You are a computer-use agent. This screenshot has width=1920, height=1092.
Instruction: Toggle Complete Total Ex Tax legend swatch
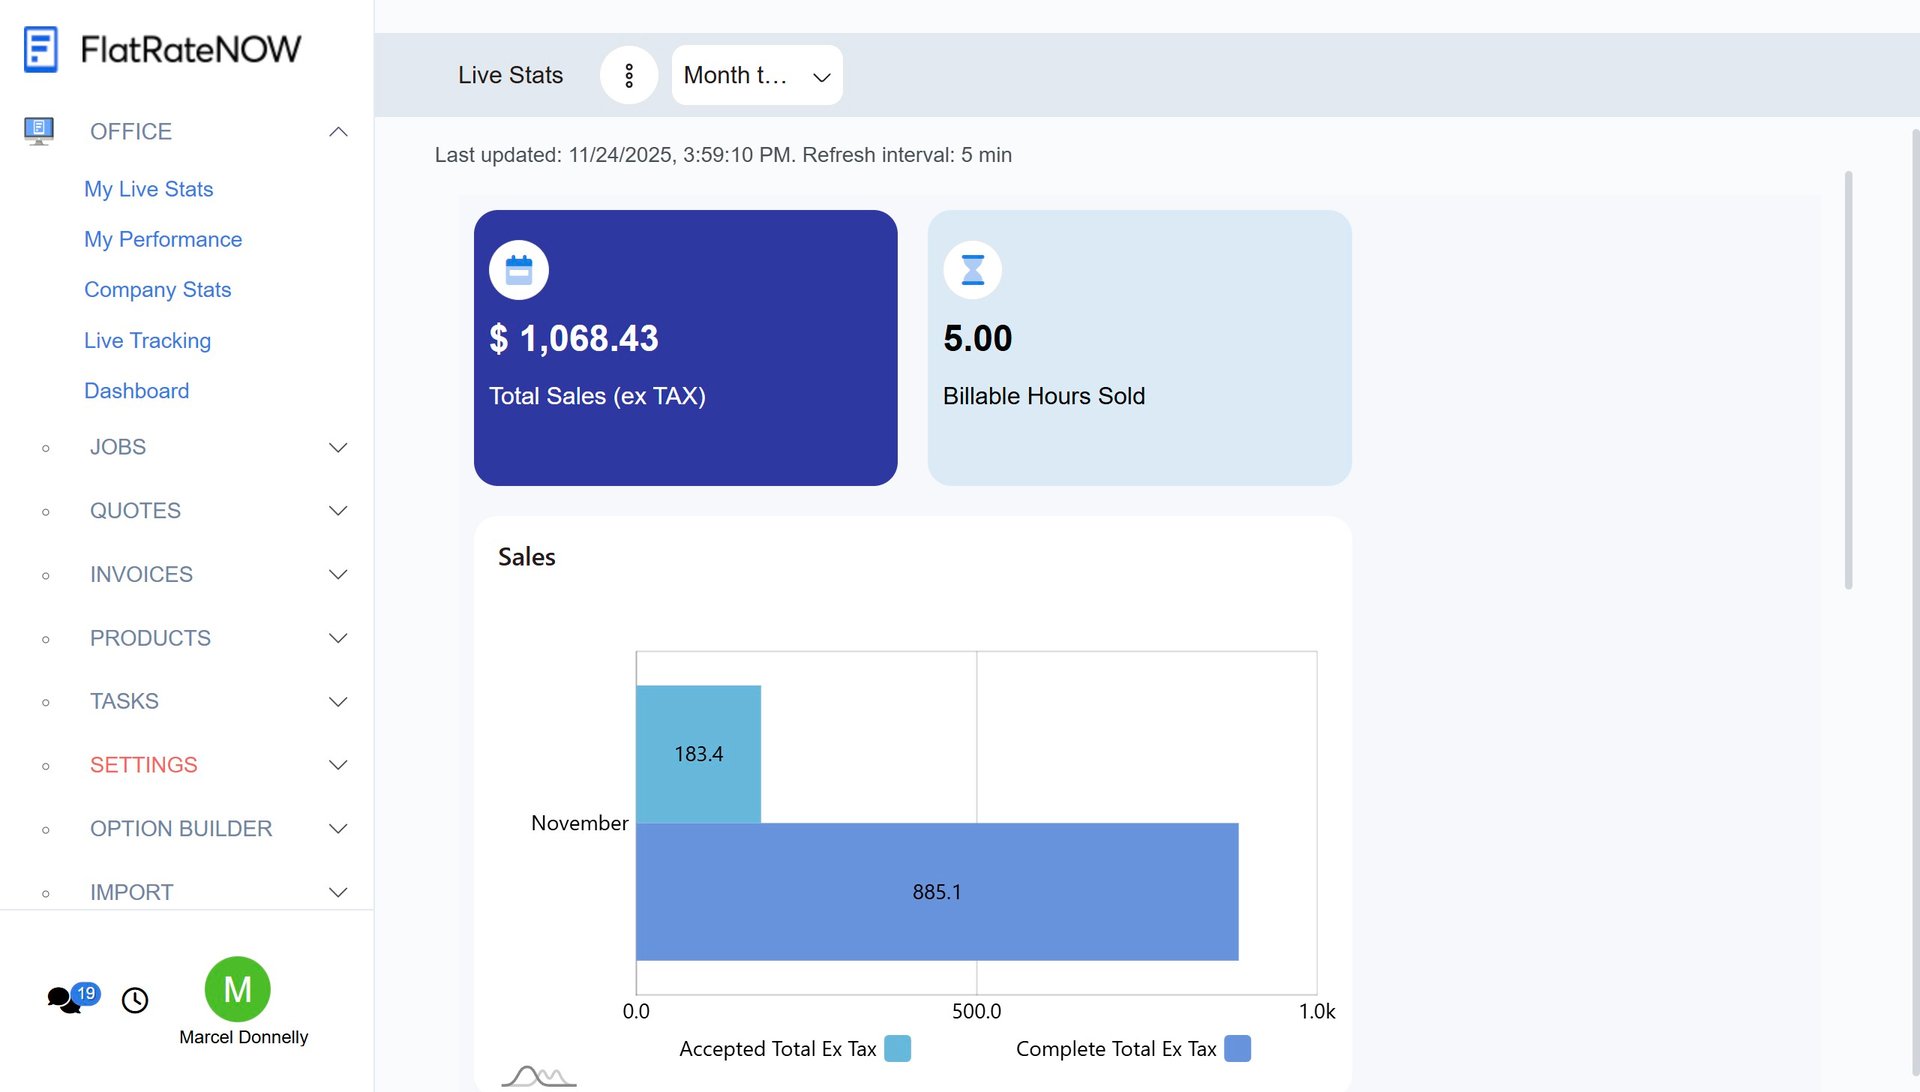click(1237, 1048)
